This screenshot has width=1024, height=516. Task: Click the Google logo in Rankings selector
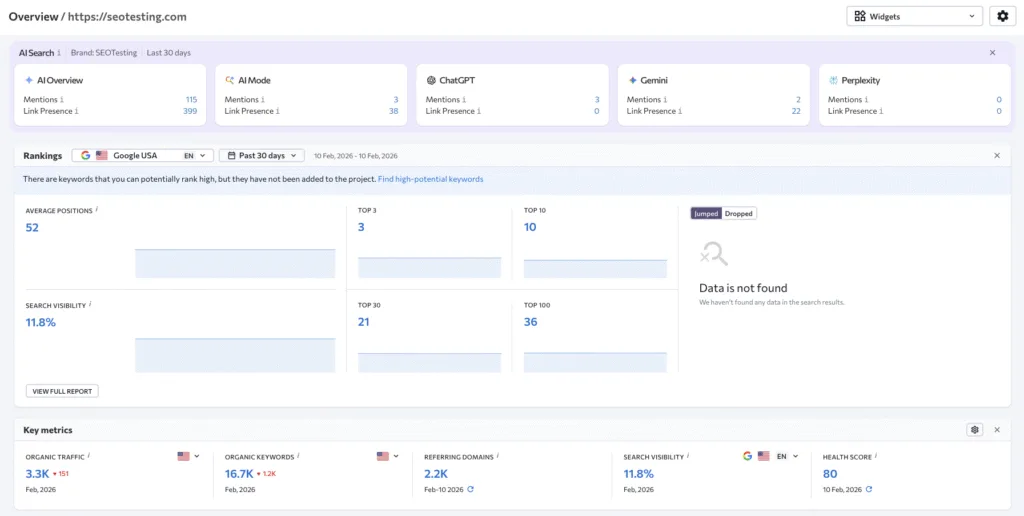86,155
